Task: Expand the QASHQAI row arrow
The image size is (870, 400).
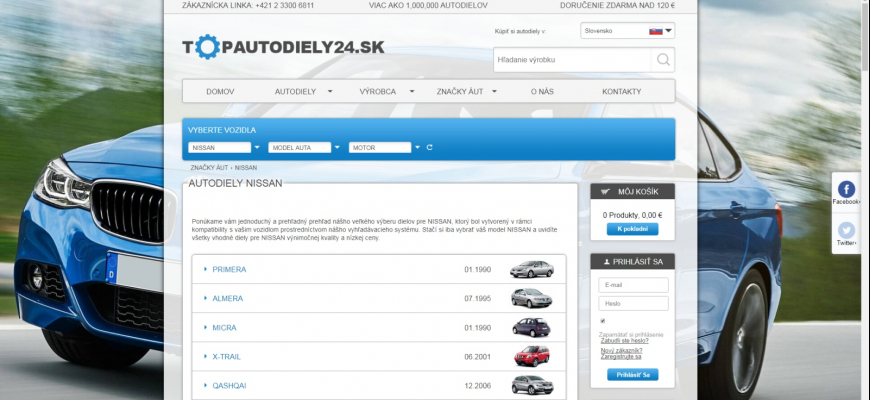Action: pos(205,386)
